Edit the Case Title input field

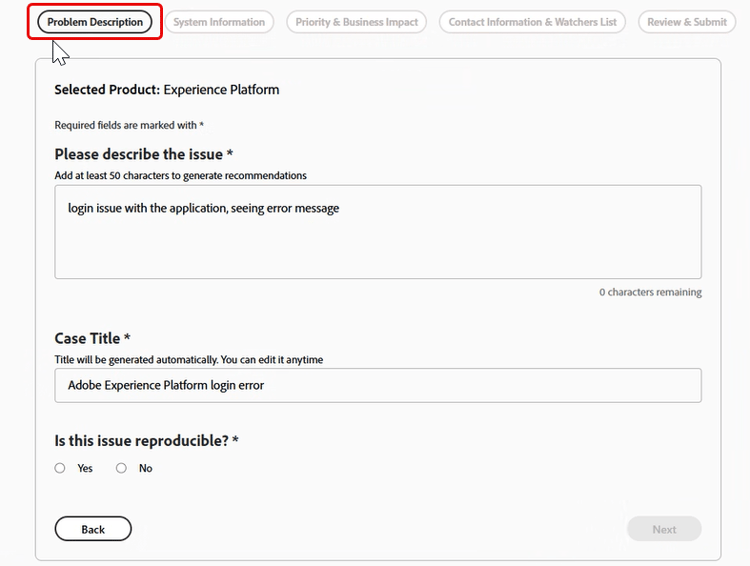point(378,385)
